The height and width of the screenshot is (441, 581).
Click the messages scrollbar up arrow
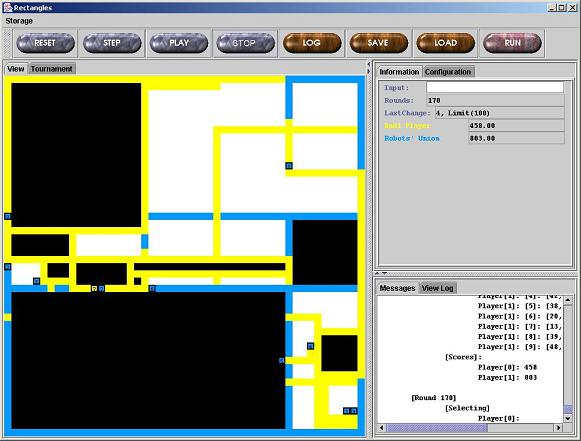pyautogui.click(x=568, y=299)
